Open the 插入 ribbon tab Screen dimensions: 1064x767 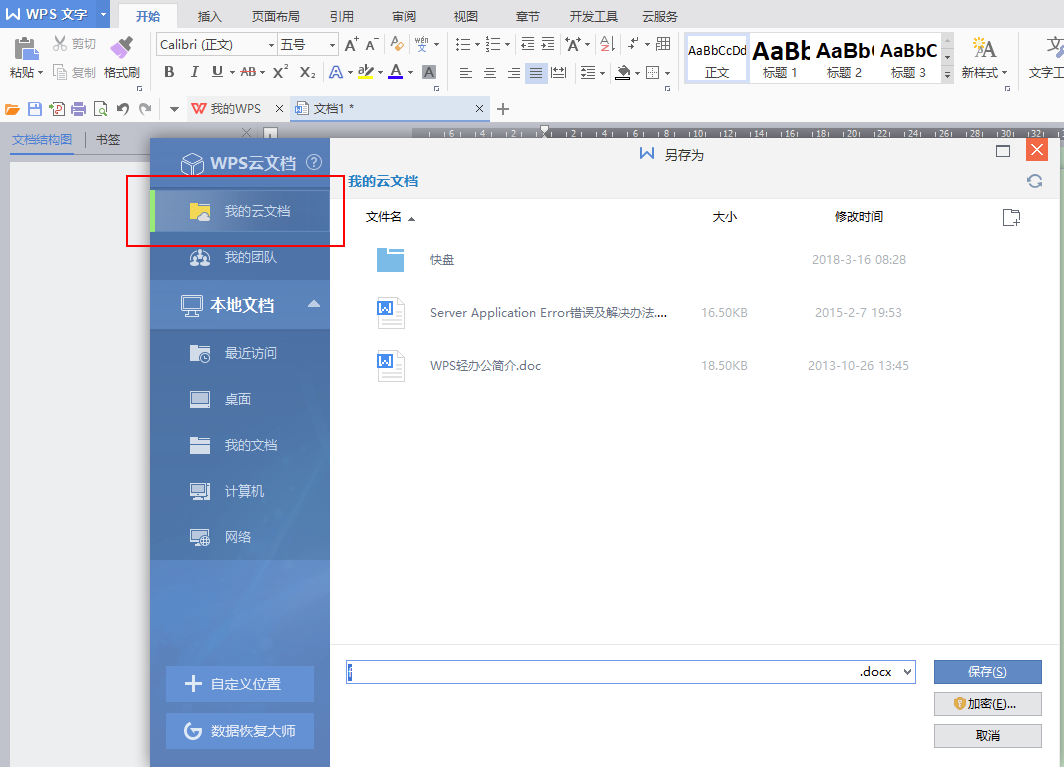click(210, 16)
